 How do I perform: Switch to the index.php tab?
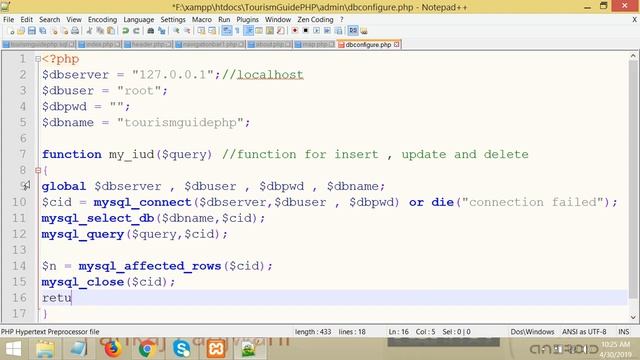point(99,44)
